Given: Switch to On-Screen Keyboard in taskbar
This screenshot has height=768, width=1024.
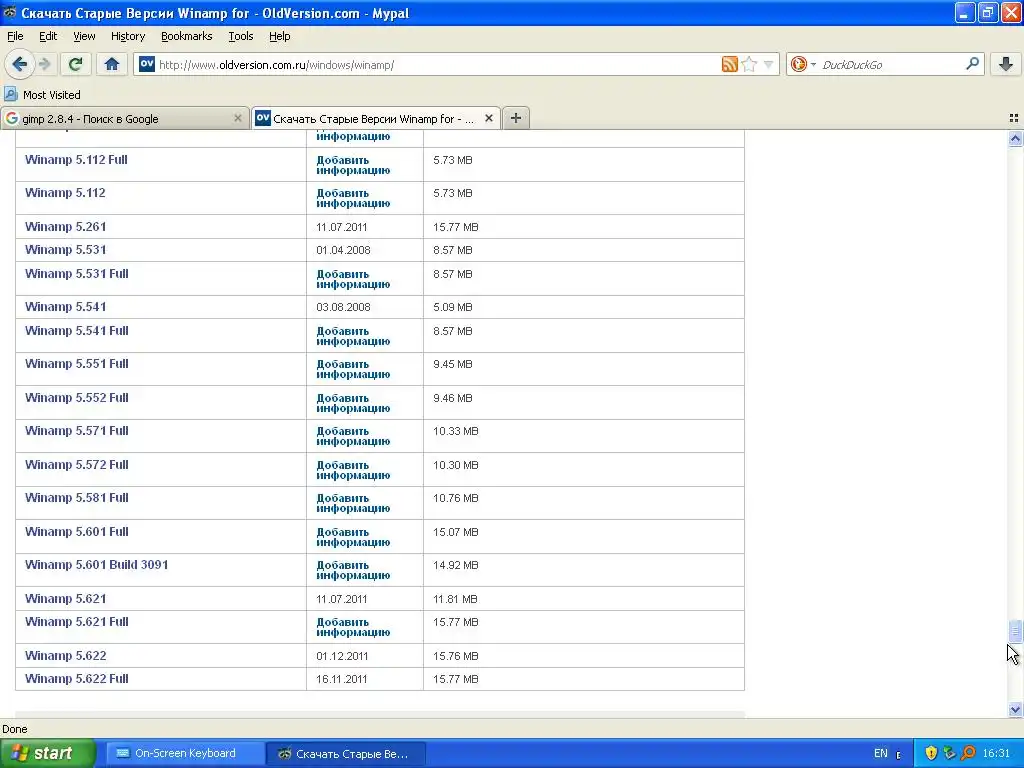Looking at the screenshot, I should pos(185,753).
